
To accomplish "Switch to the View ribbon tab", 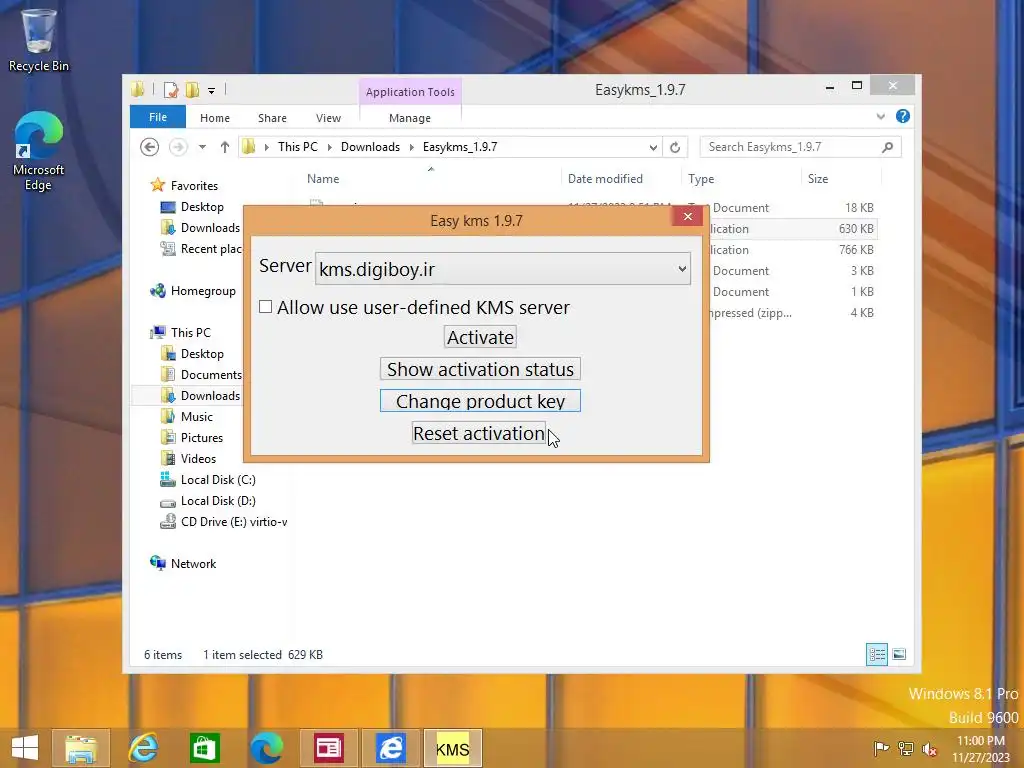I will pyautogui.click(x=328, y=118).
